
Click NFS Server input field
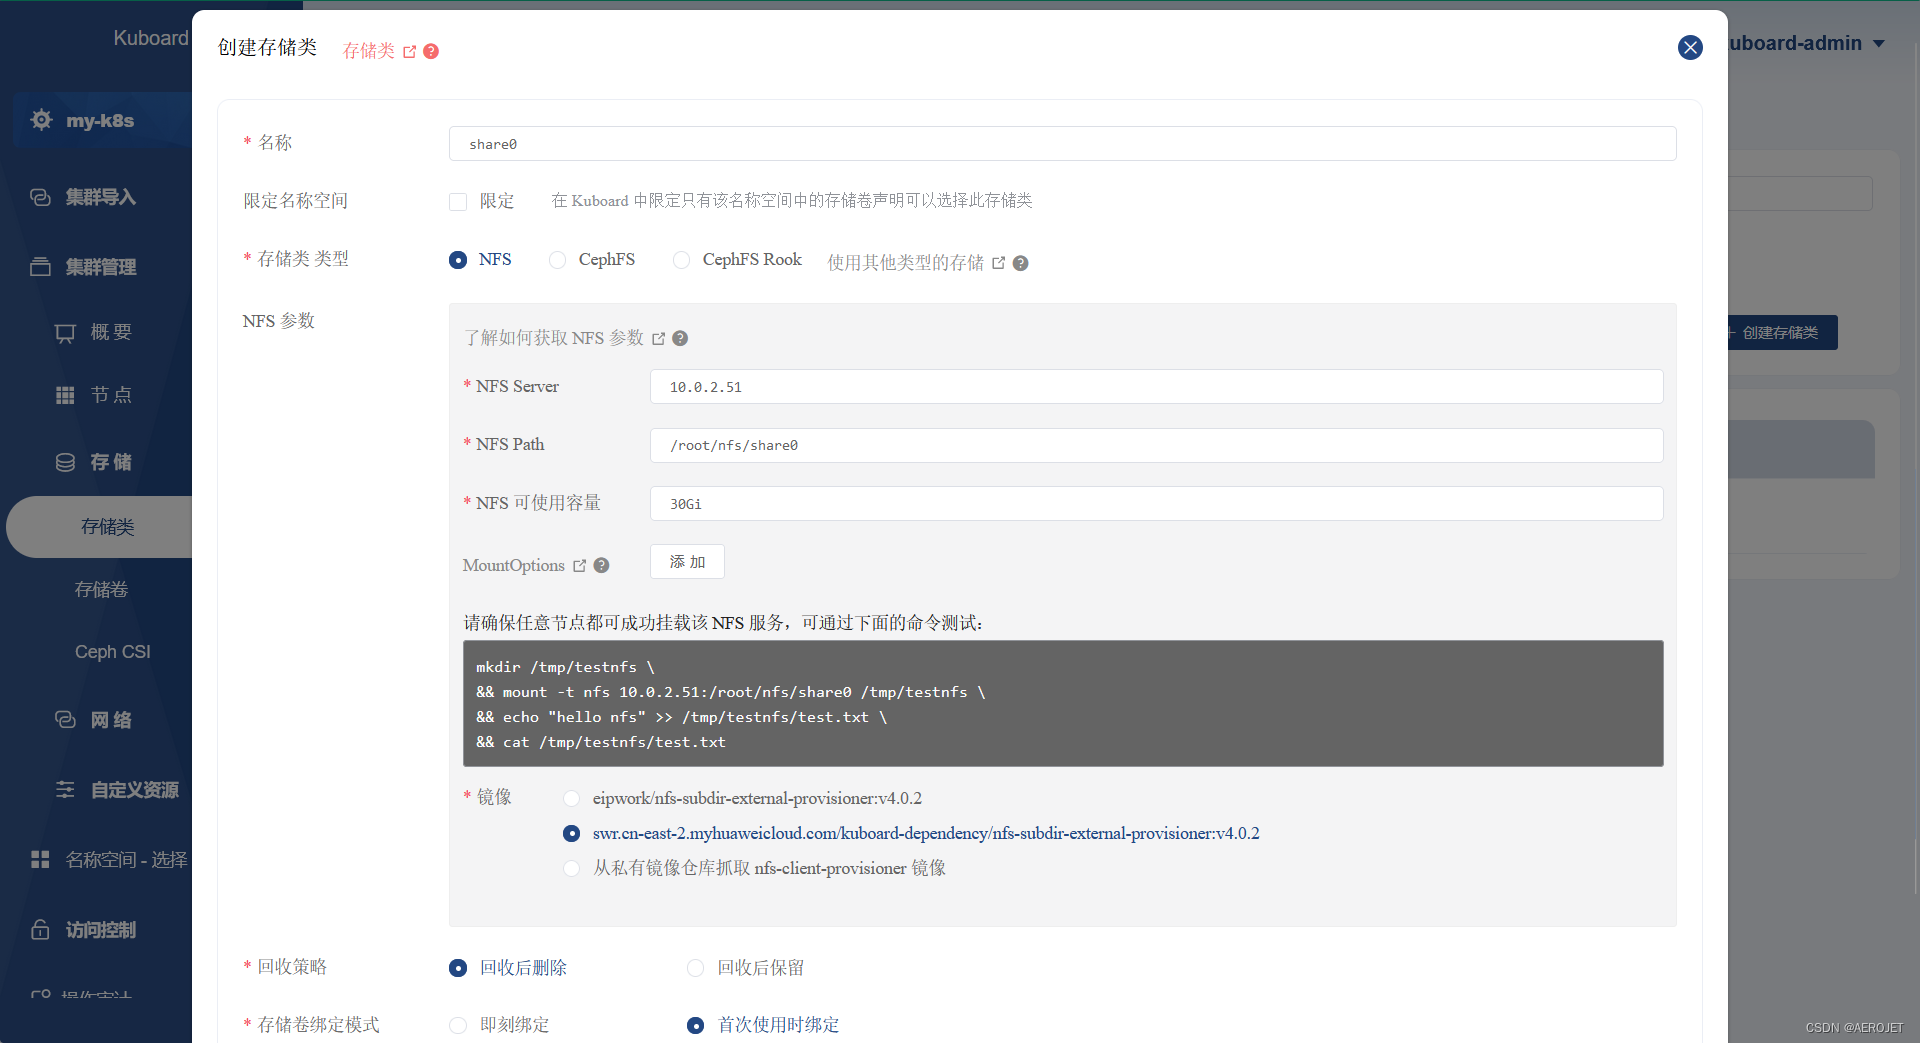click(x=1156, y=387)
